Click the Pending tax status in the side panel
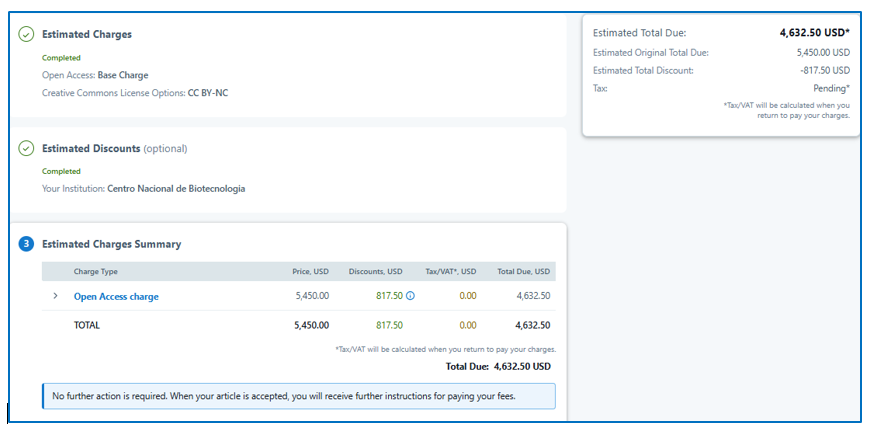Viewport: 875px width, 433px height. tap(831, 88)
